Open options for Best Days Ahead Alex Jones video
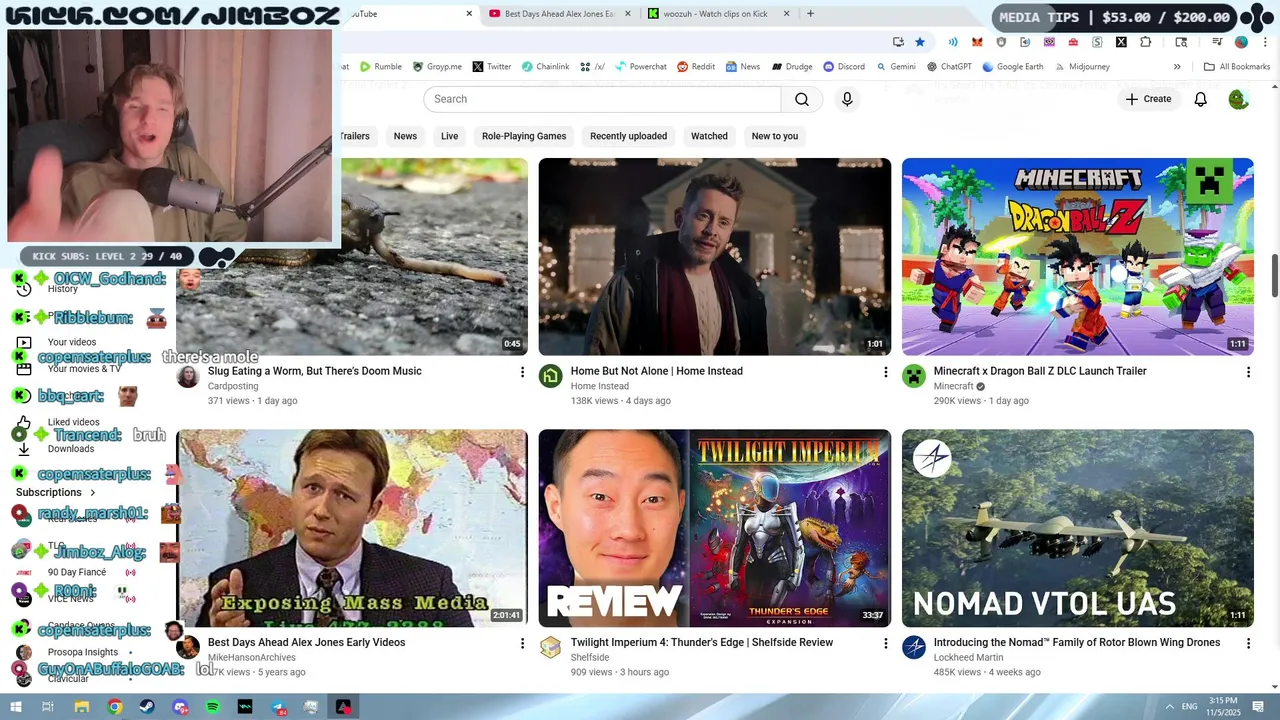 point(522,644)
